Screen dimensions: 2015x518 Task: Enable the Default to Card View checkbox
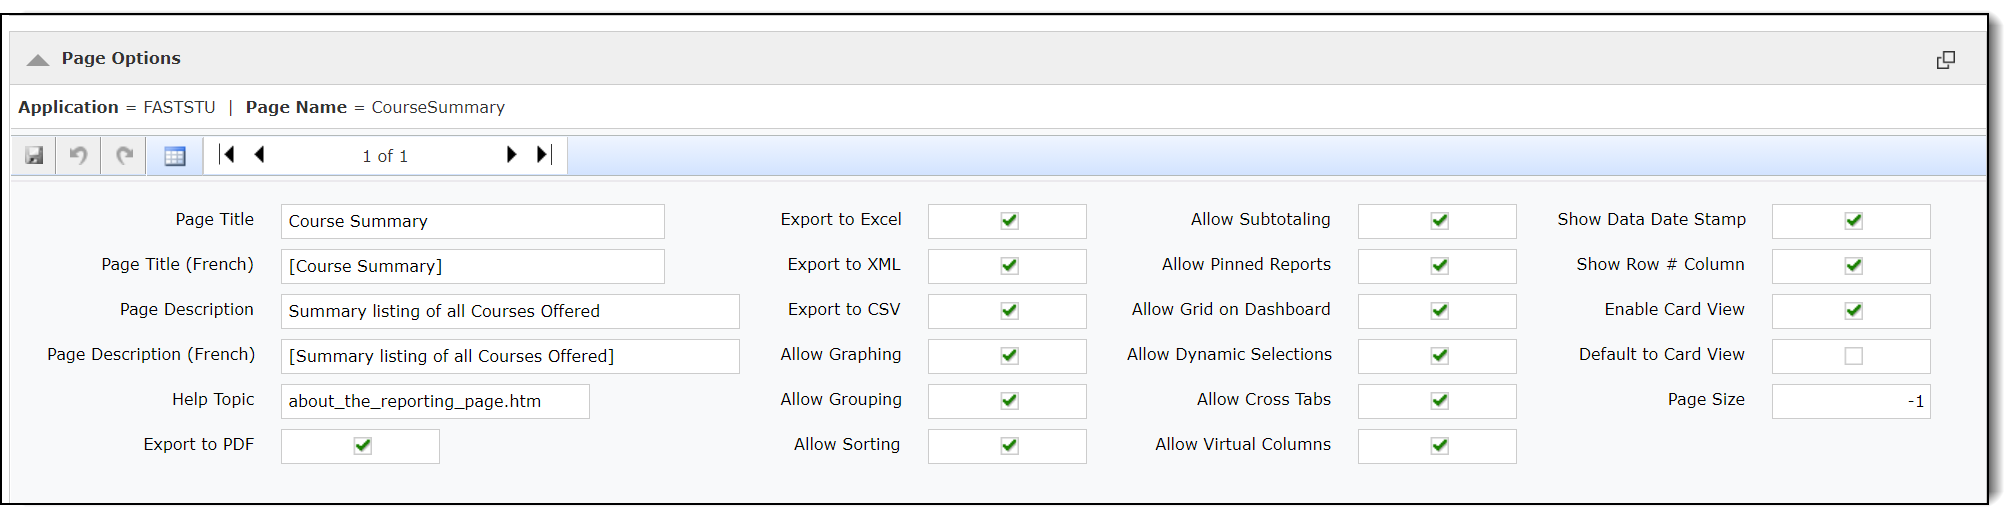[1853, 356]
